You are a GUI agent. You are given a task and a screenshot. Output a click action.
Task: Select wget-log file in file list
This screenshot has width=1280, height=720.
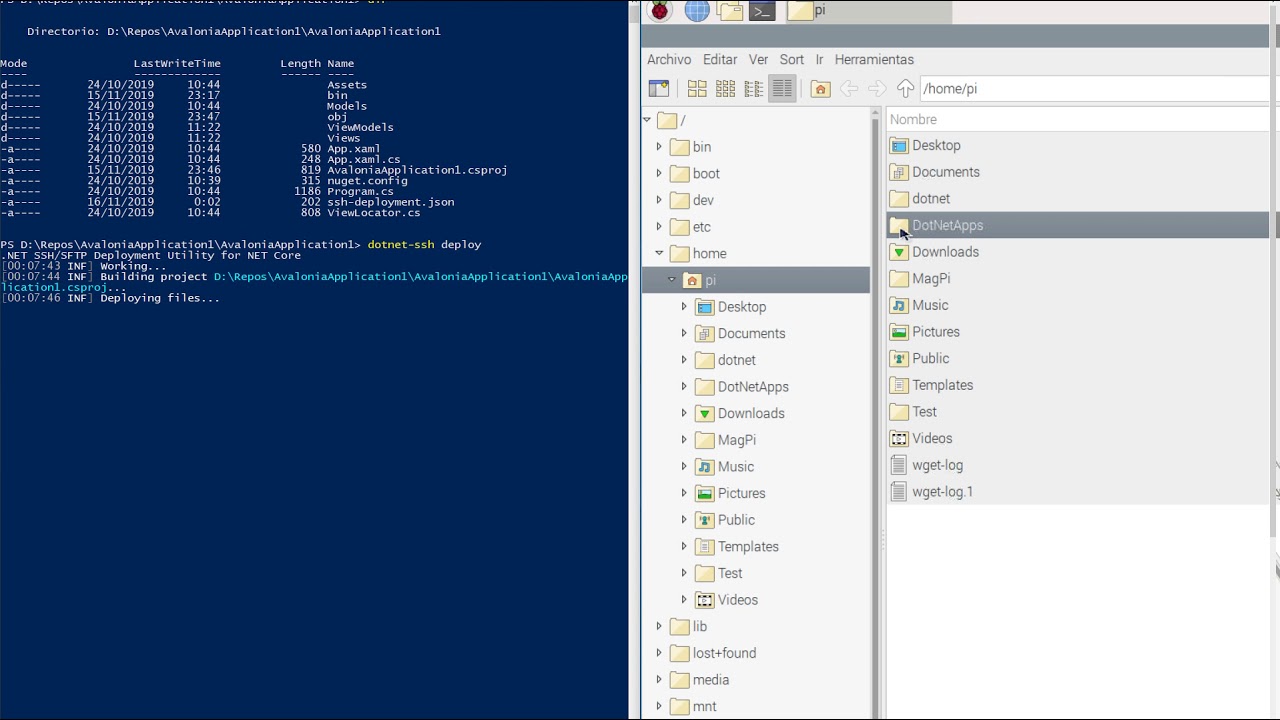coord(1078,465)
